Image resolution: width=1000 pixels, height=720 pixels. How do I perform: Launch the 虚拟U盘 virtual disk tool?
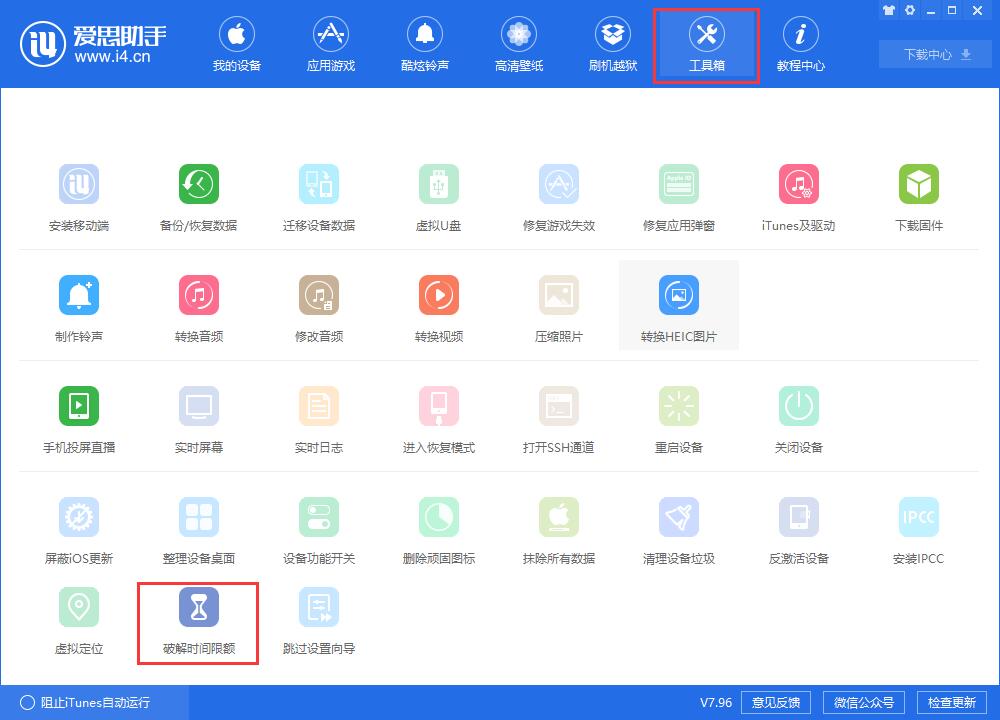coord(438,193)
